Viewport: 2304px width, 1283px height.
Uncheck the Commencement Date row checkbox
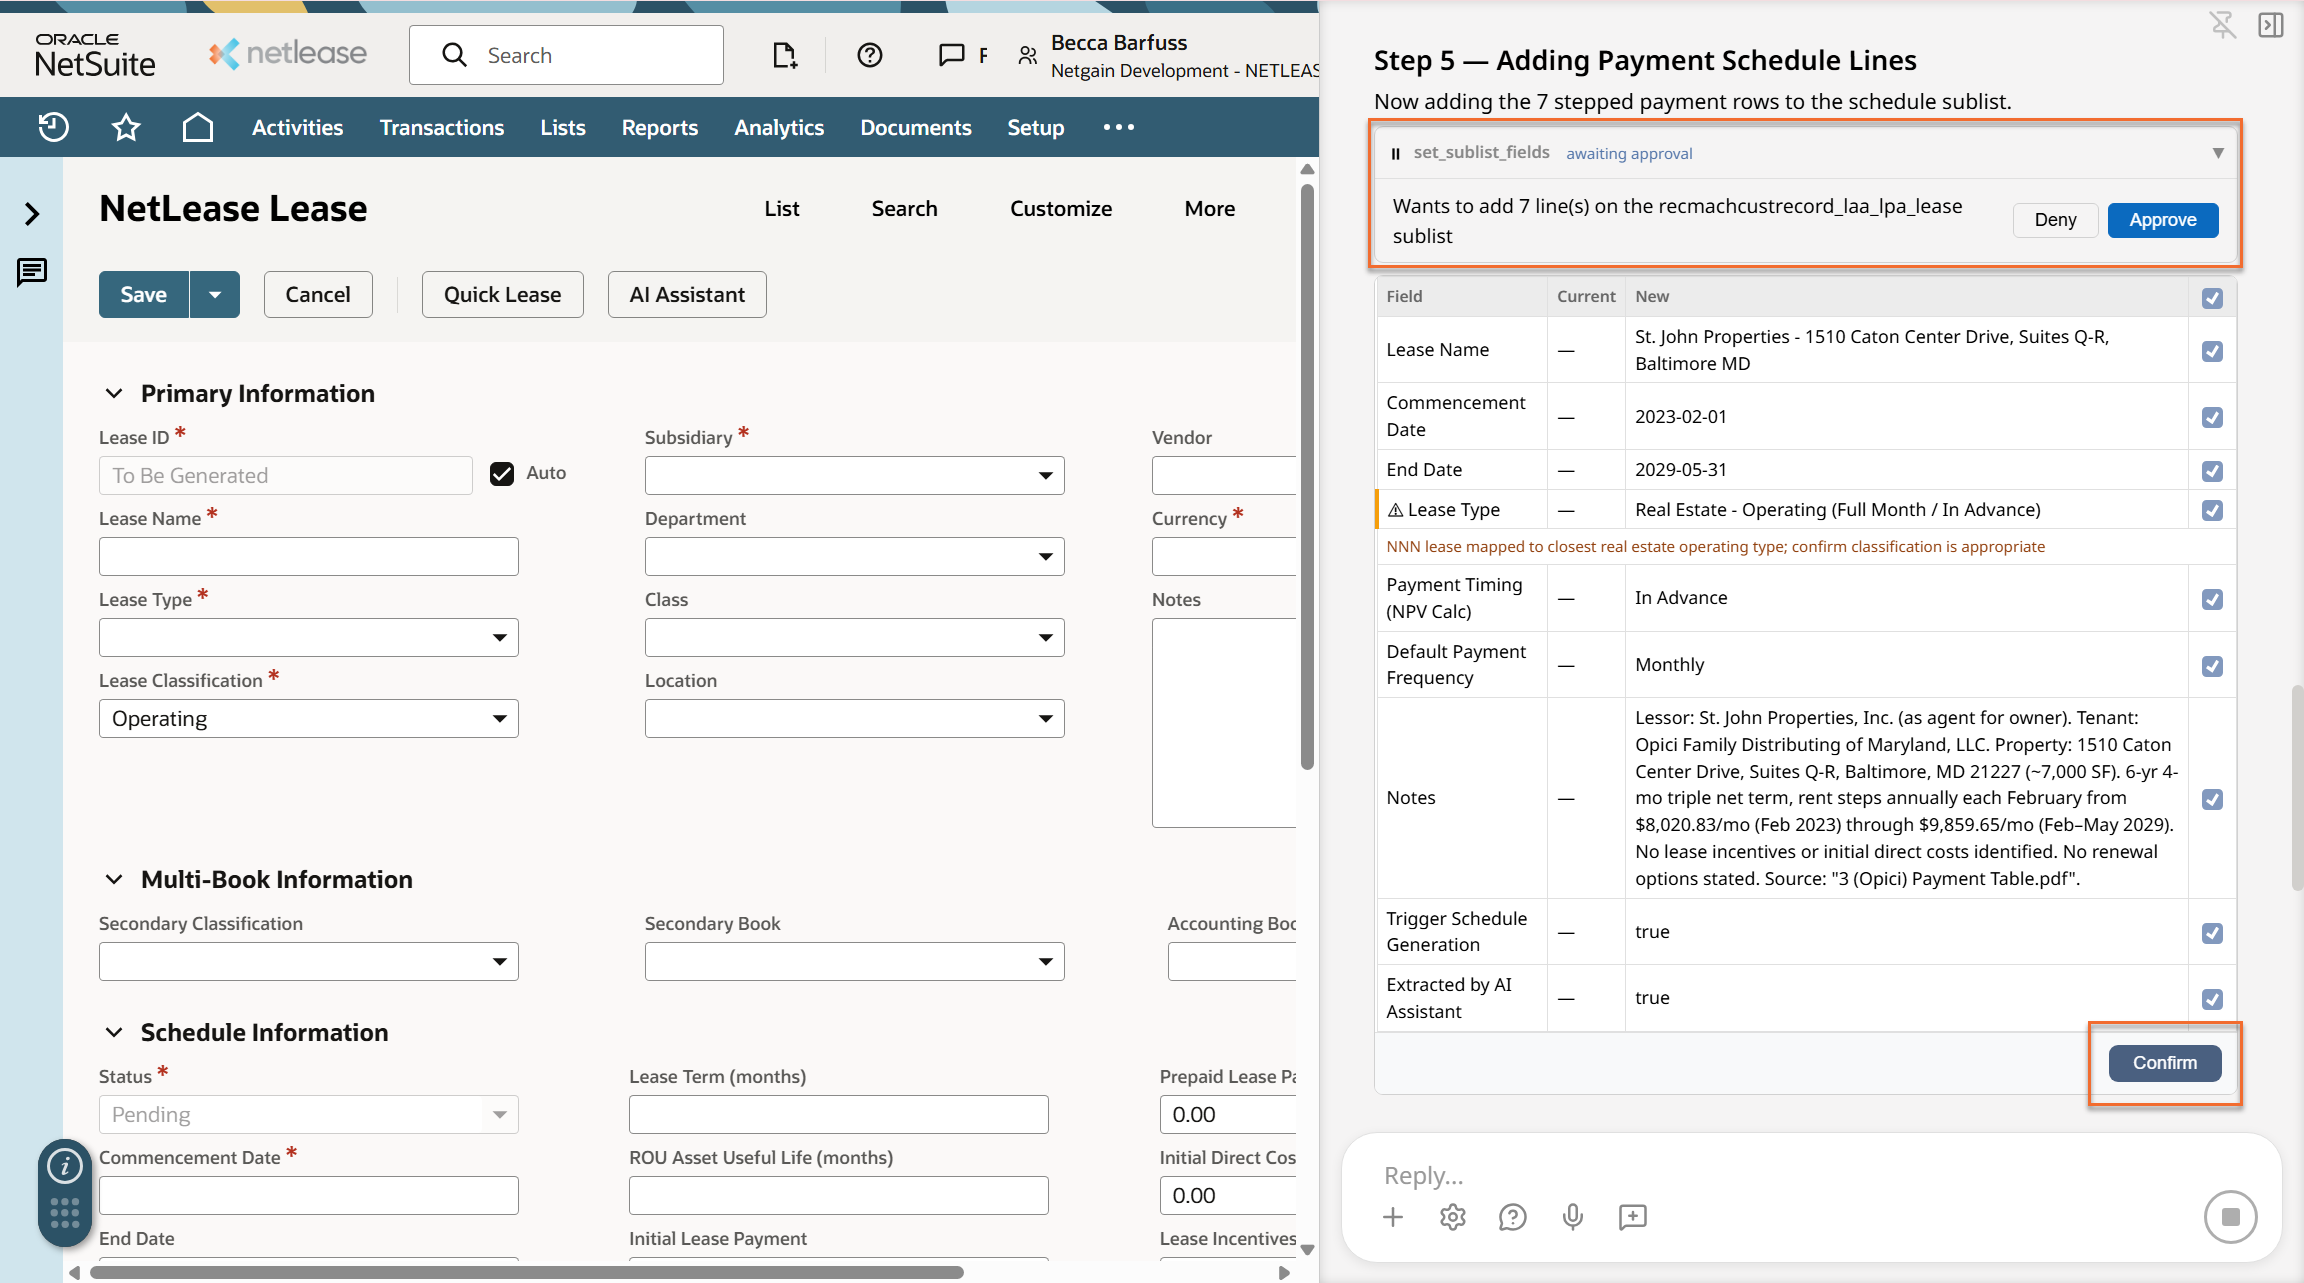click(2213, 417)
